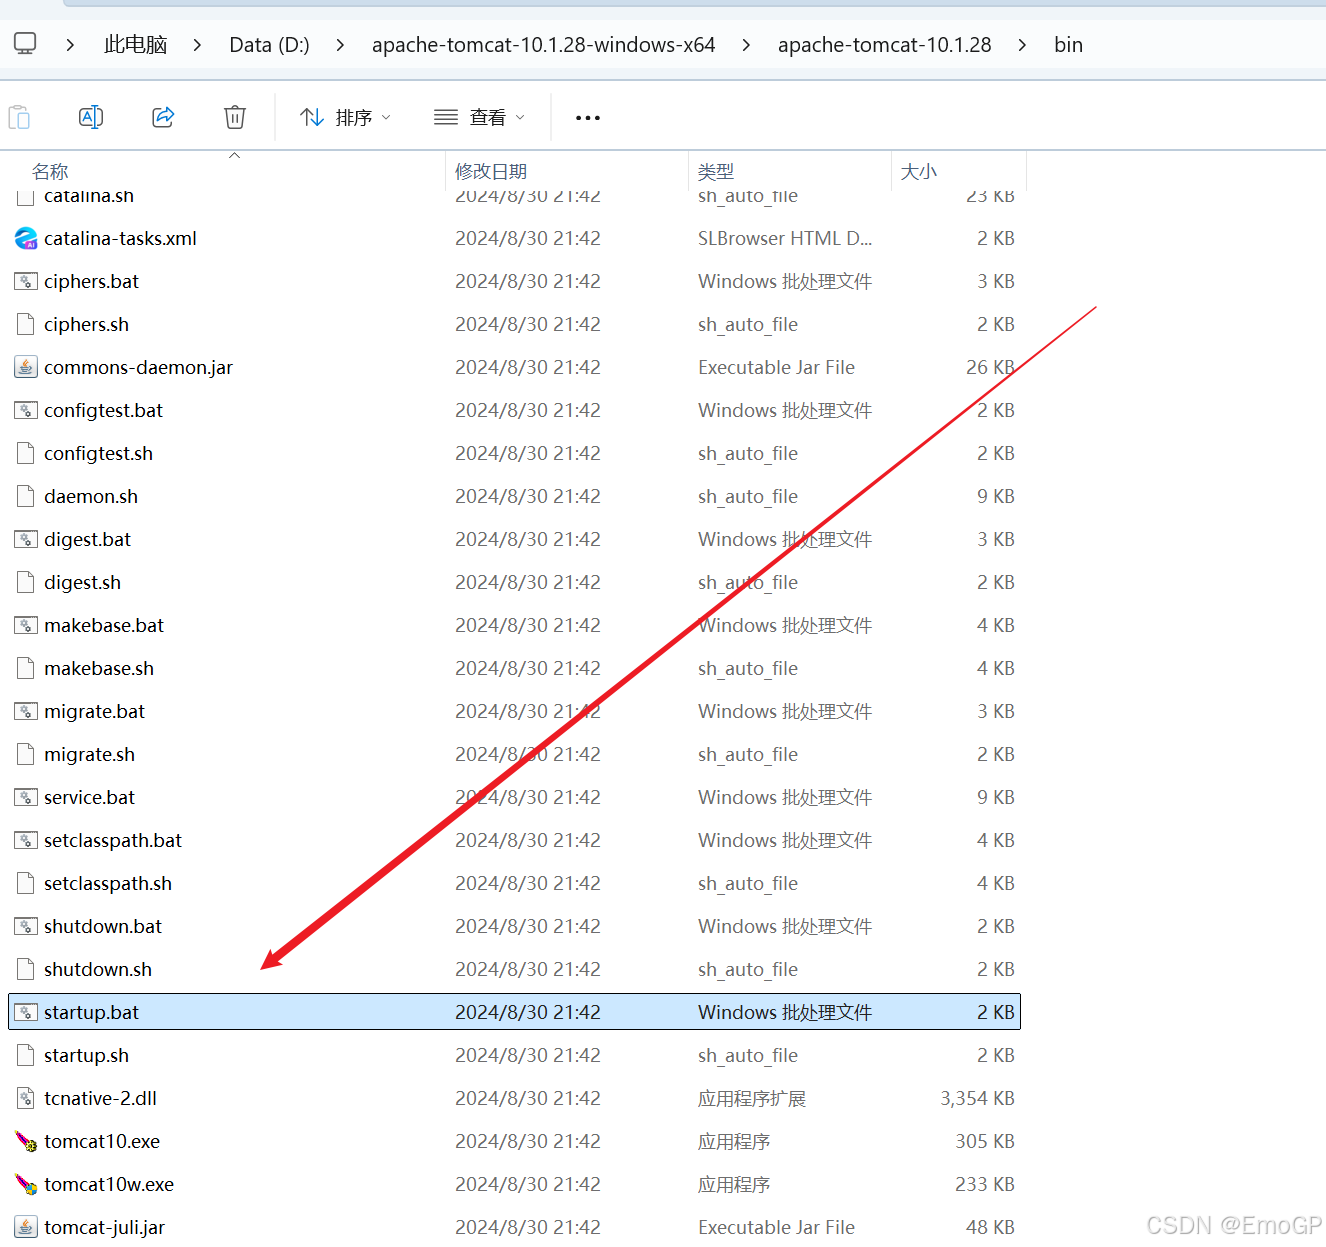Open the 排序 sort dropdown
1326x1247 pixels.
[x=345, y=118]
